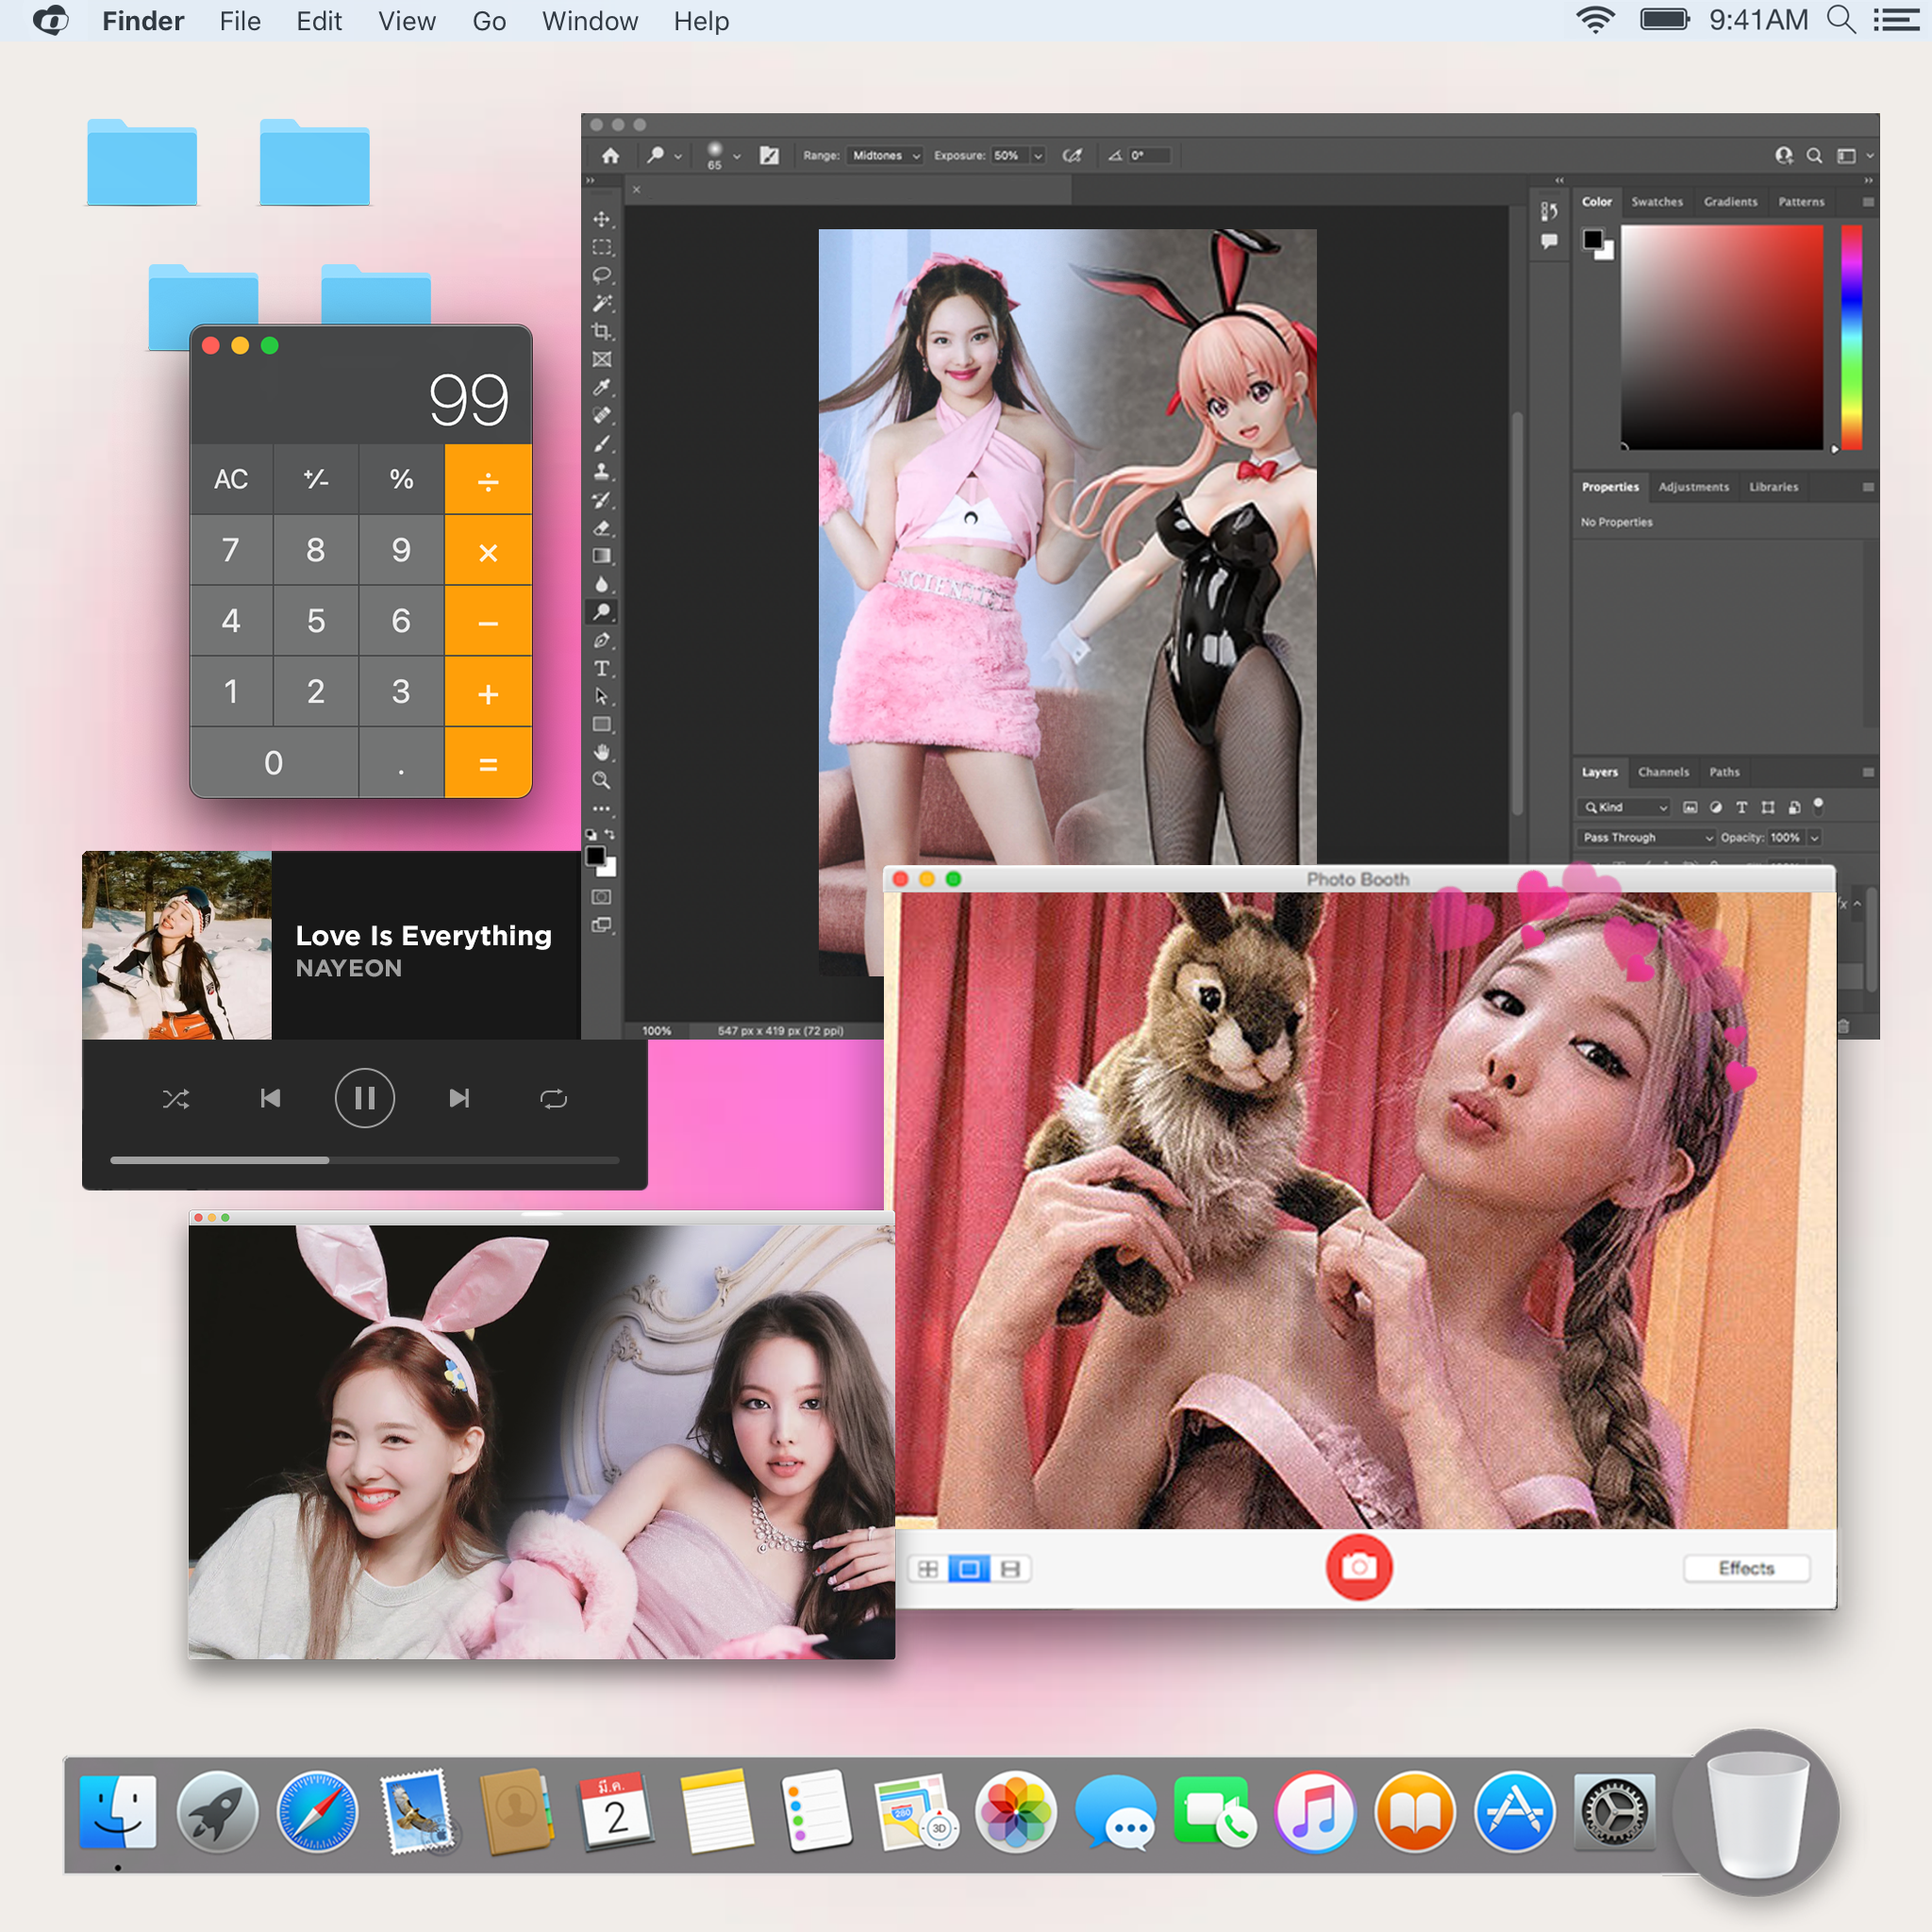This screenshot has height=1932, width=1932.
Task: Activate the Hand tool
Action: (601, 752)
